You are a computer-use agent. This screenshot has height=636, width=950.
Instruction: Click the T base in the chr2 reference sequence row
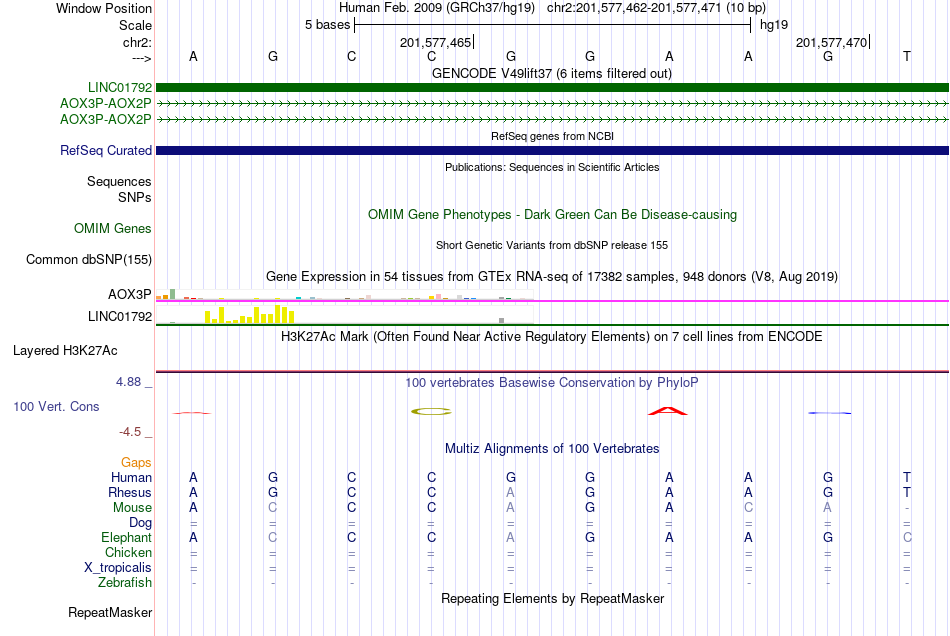[x=906, y=56]
